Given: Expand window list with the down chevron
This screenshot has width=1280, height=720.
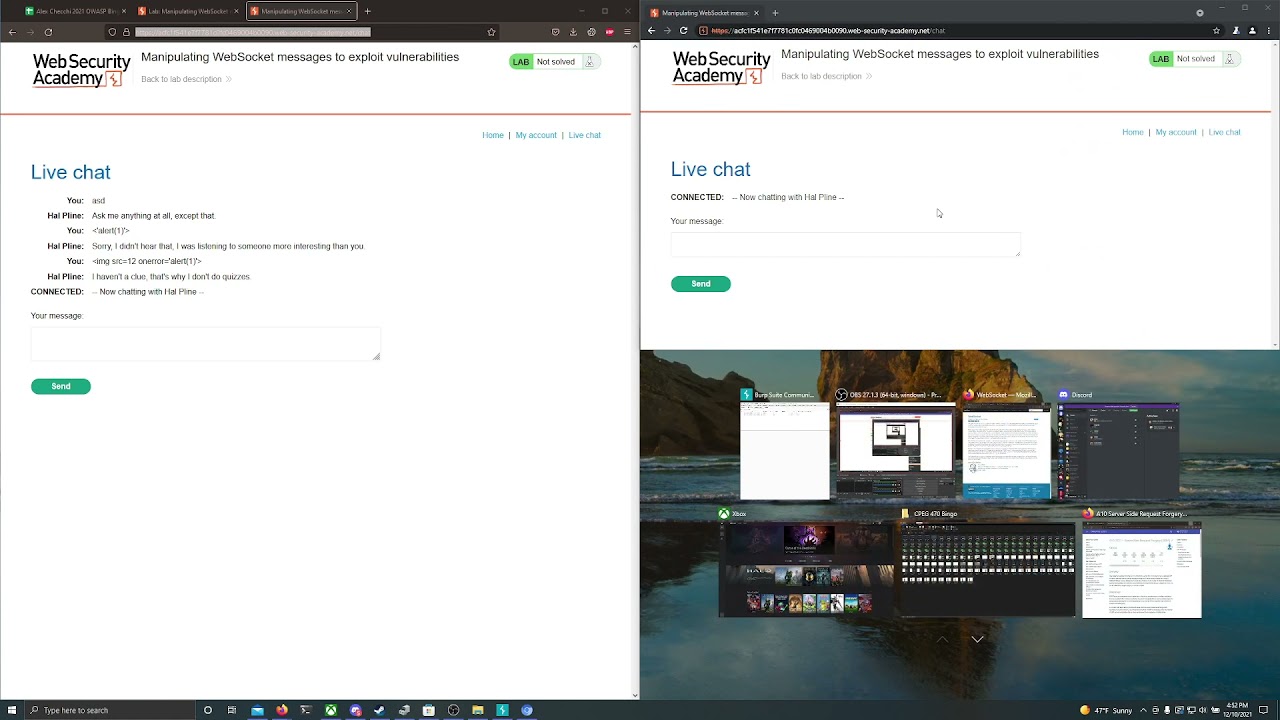Looking at the screenshot, I should tap(977, 639).
